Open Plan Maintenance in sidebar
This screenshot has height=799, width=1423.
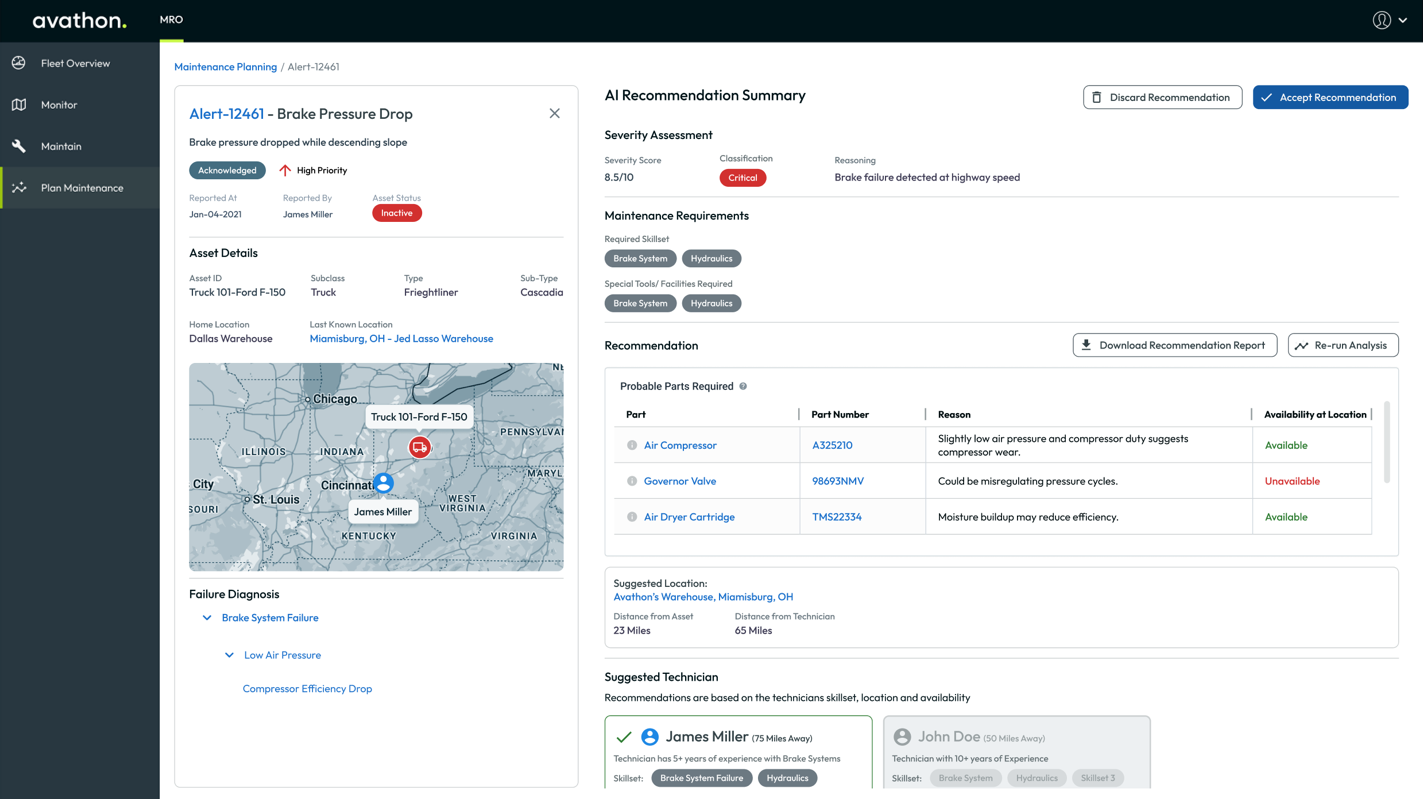click(x=81, y=188)
